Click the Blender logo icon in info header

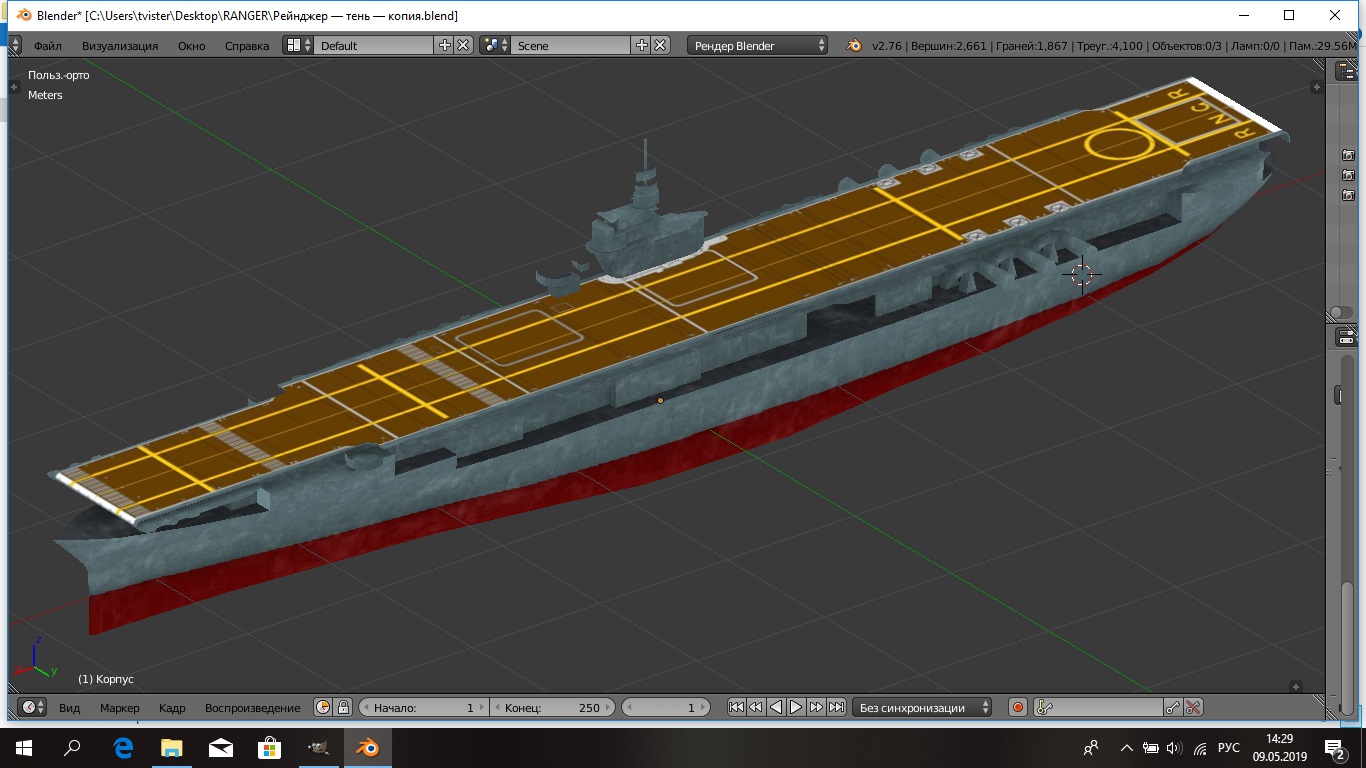coord(854,45)
